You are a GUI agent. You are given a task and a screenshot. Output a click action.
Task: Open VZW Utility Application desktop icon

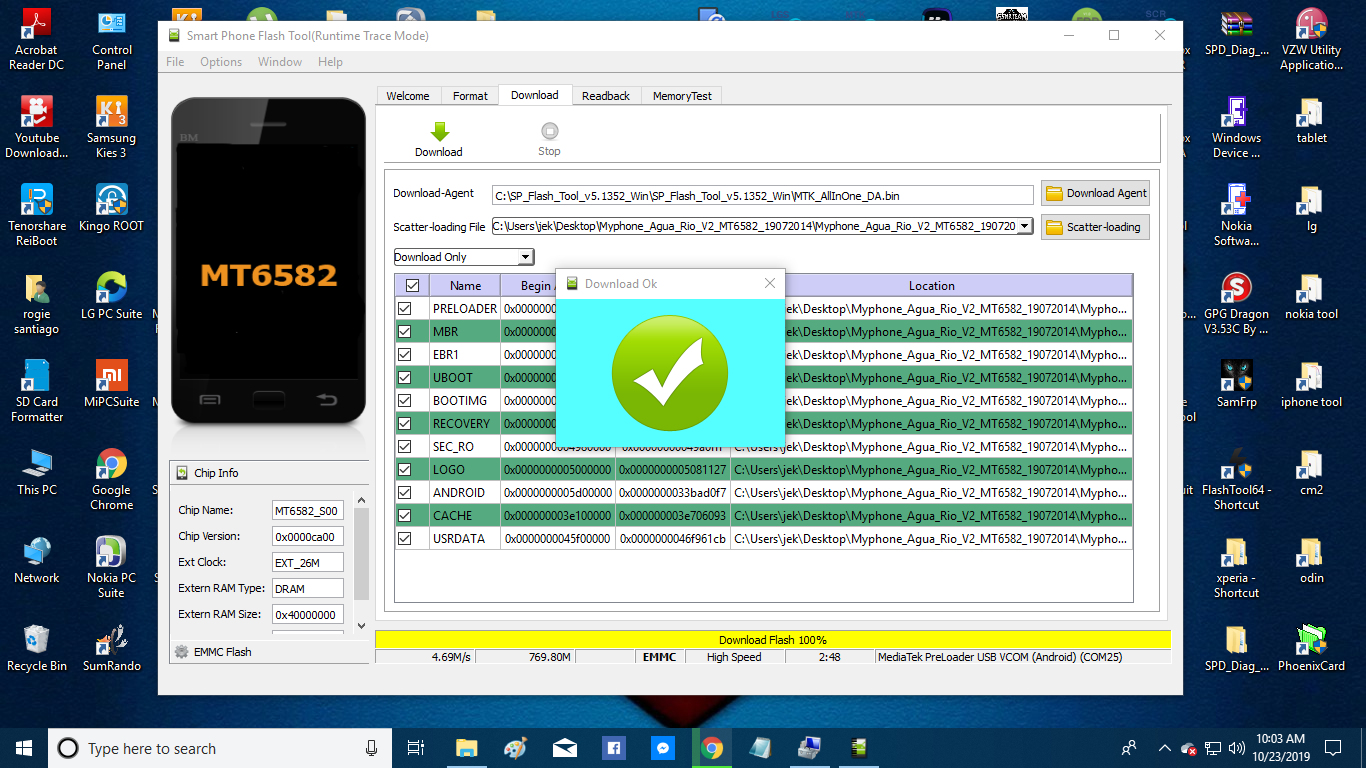pyautogui.click(x=1311, y=41)
